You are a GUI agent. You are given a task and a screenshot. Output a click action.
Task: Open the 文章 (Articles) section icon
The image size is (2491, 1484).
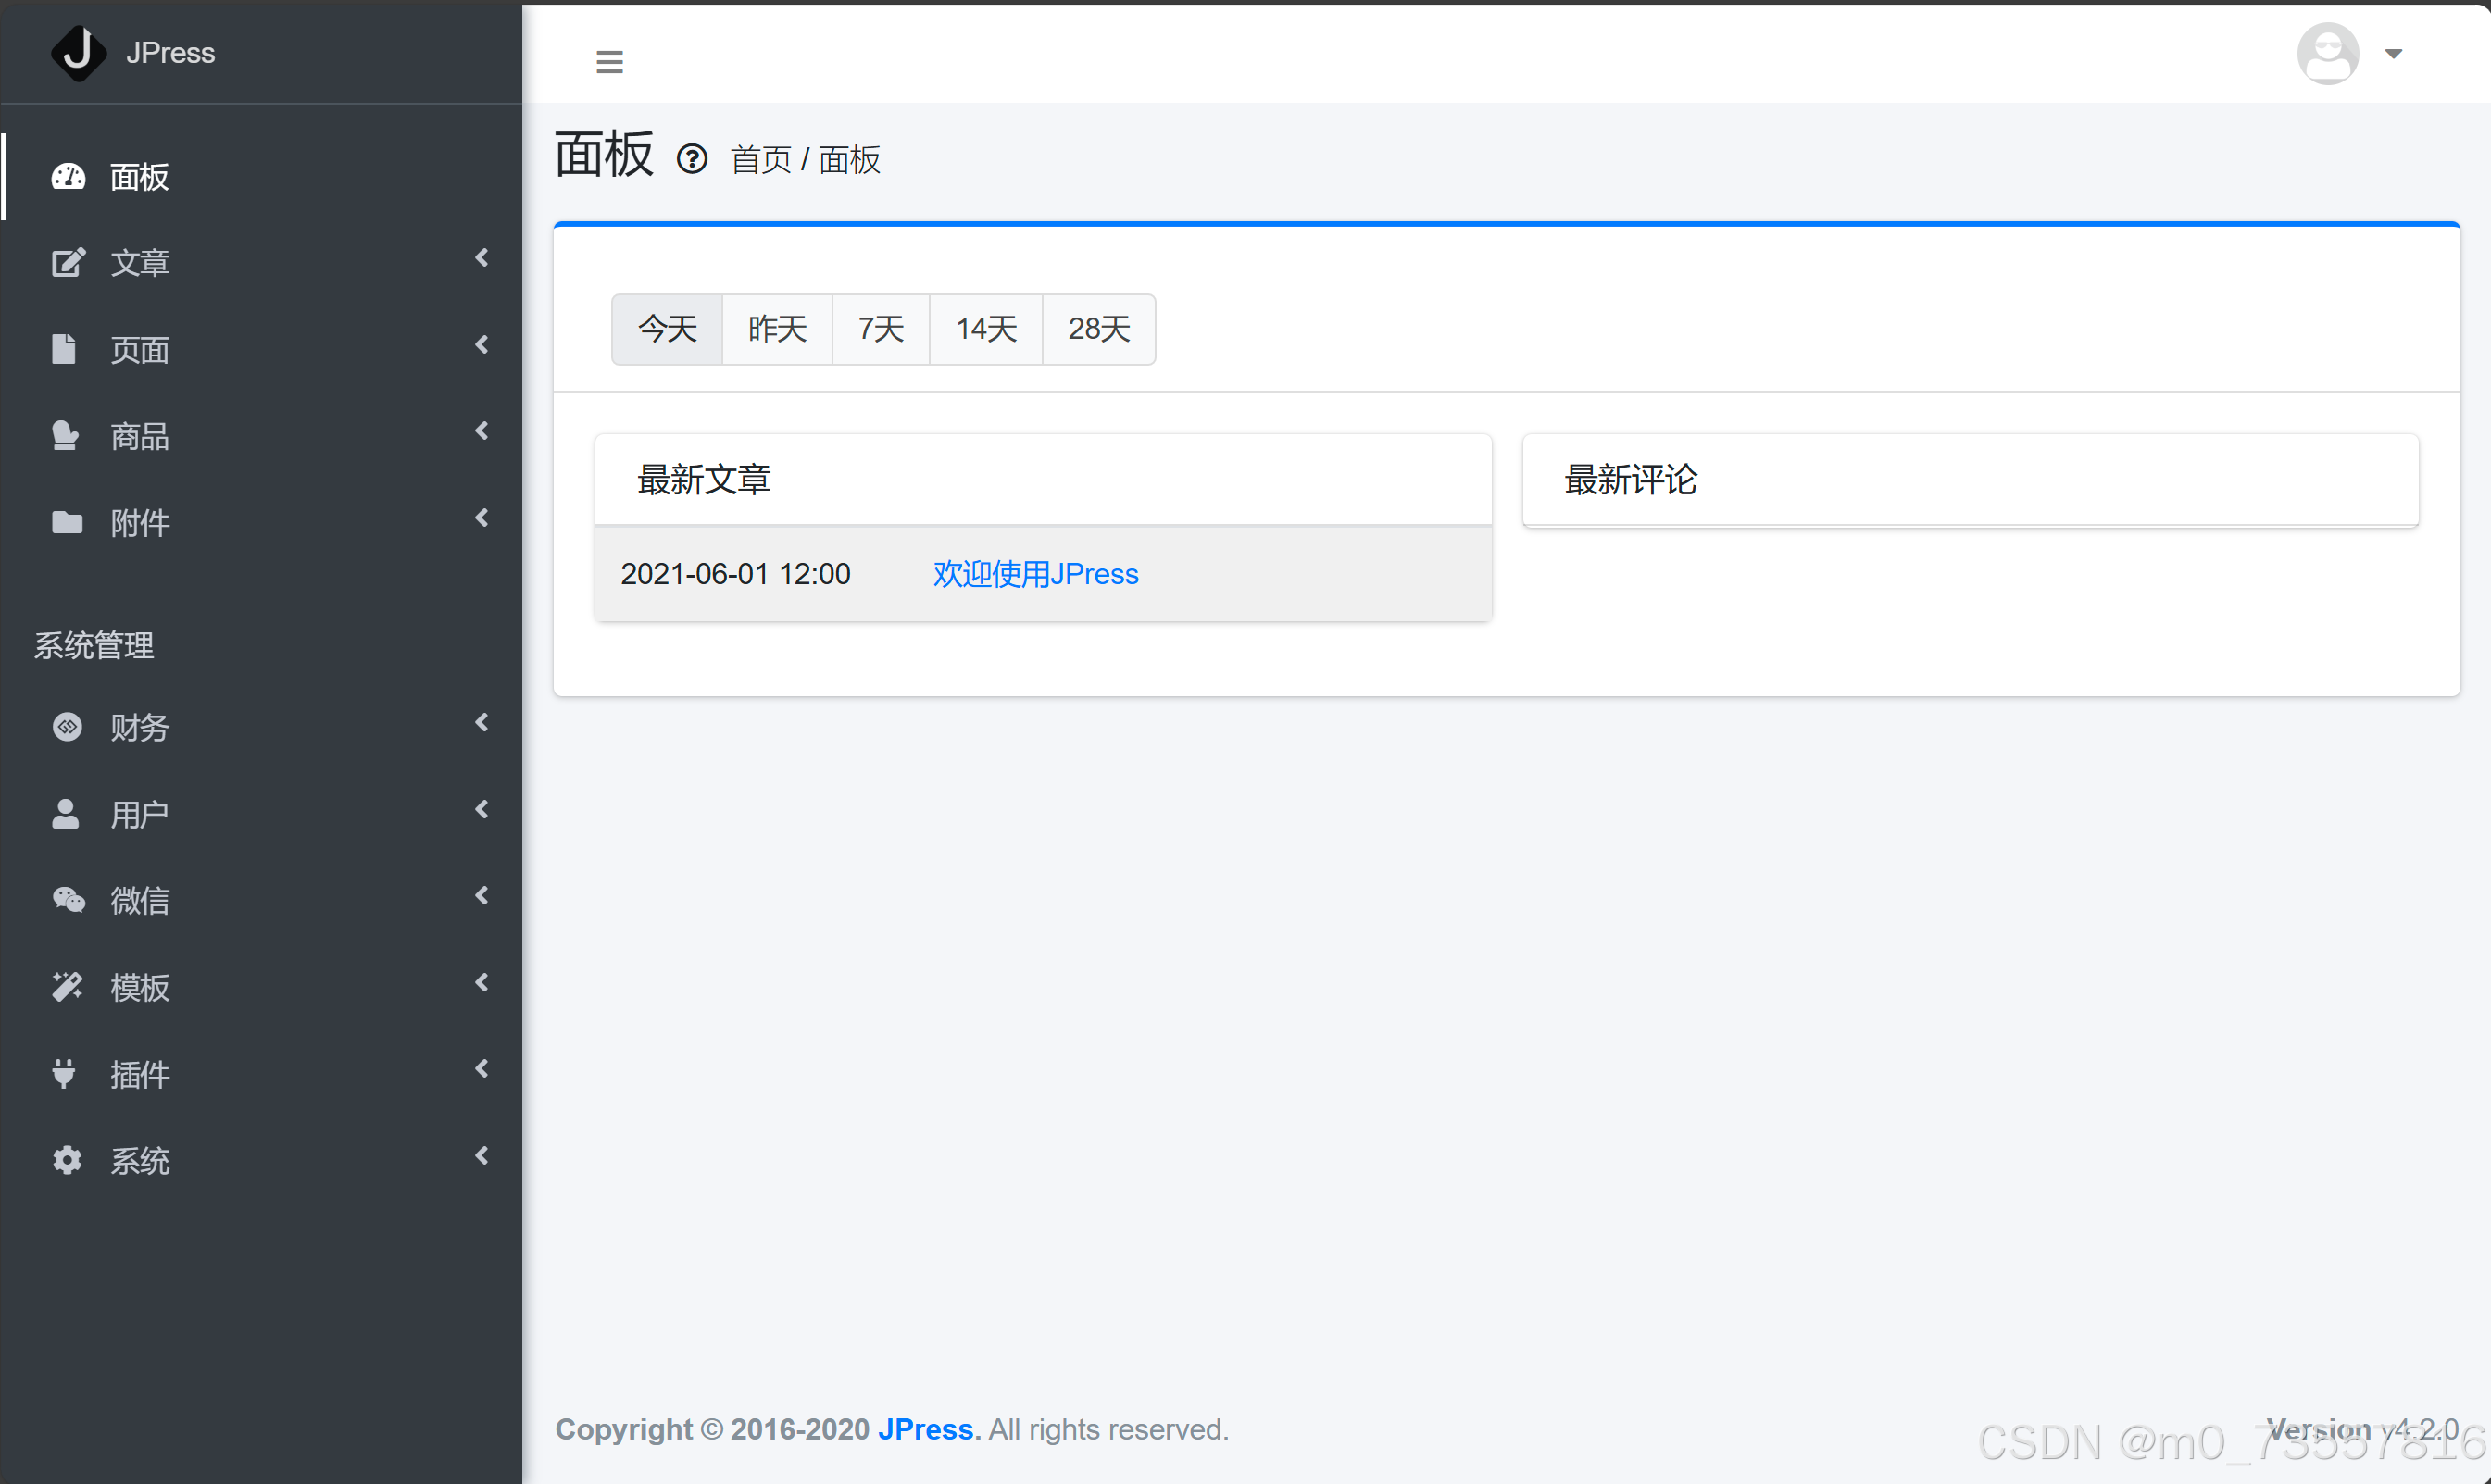pyautogui.click(x=67, y=262)
